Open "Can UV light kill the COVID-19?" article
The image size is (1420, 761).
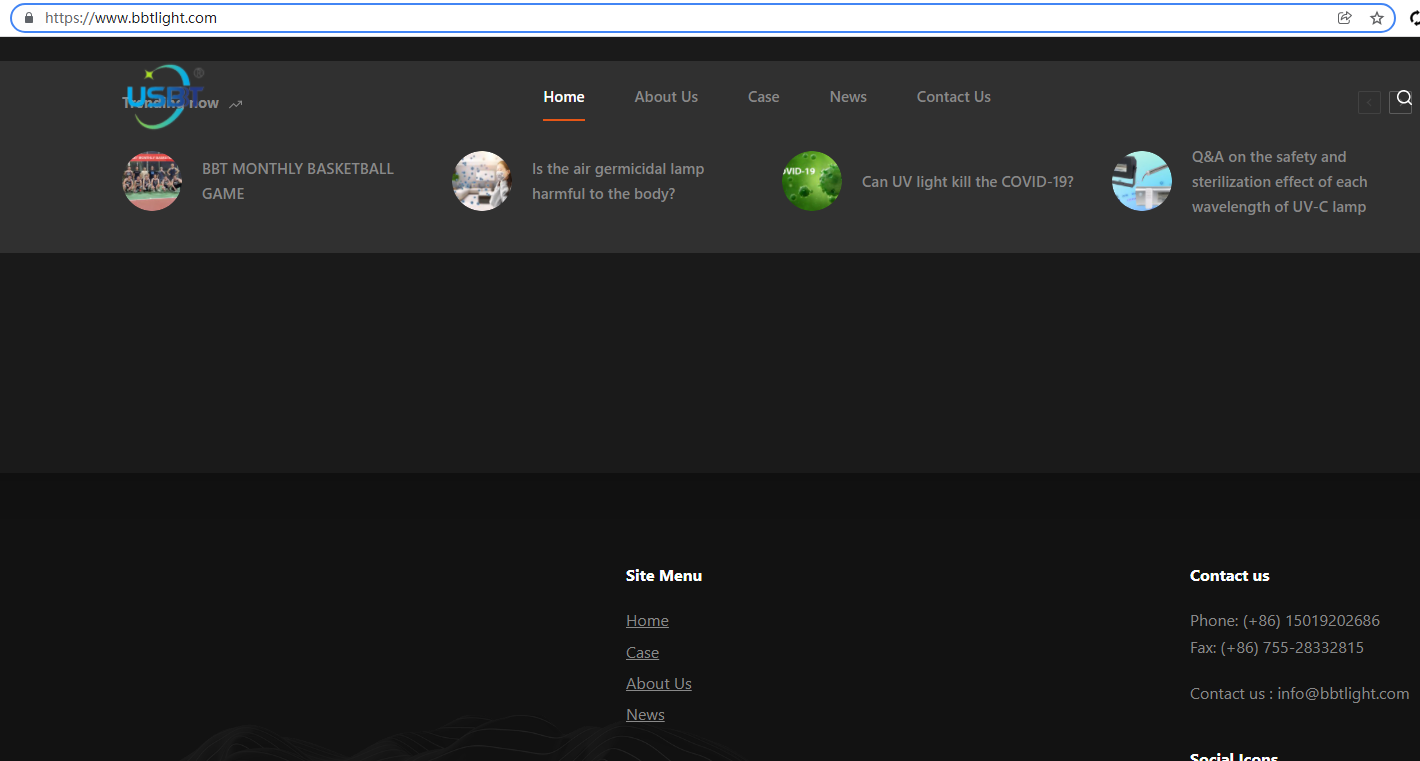[967, 182]
